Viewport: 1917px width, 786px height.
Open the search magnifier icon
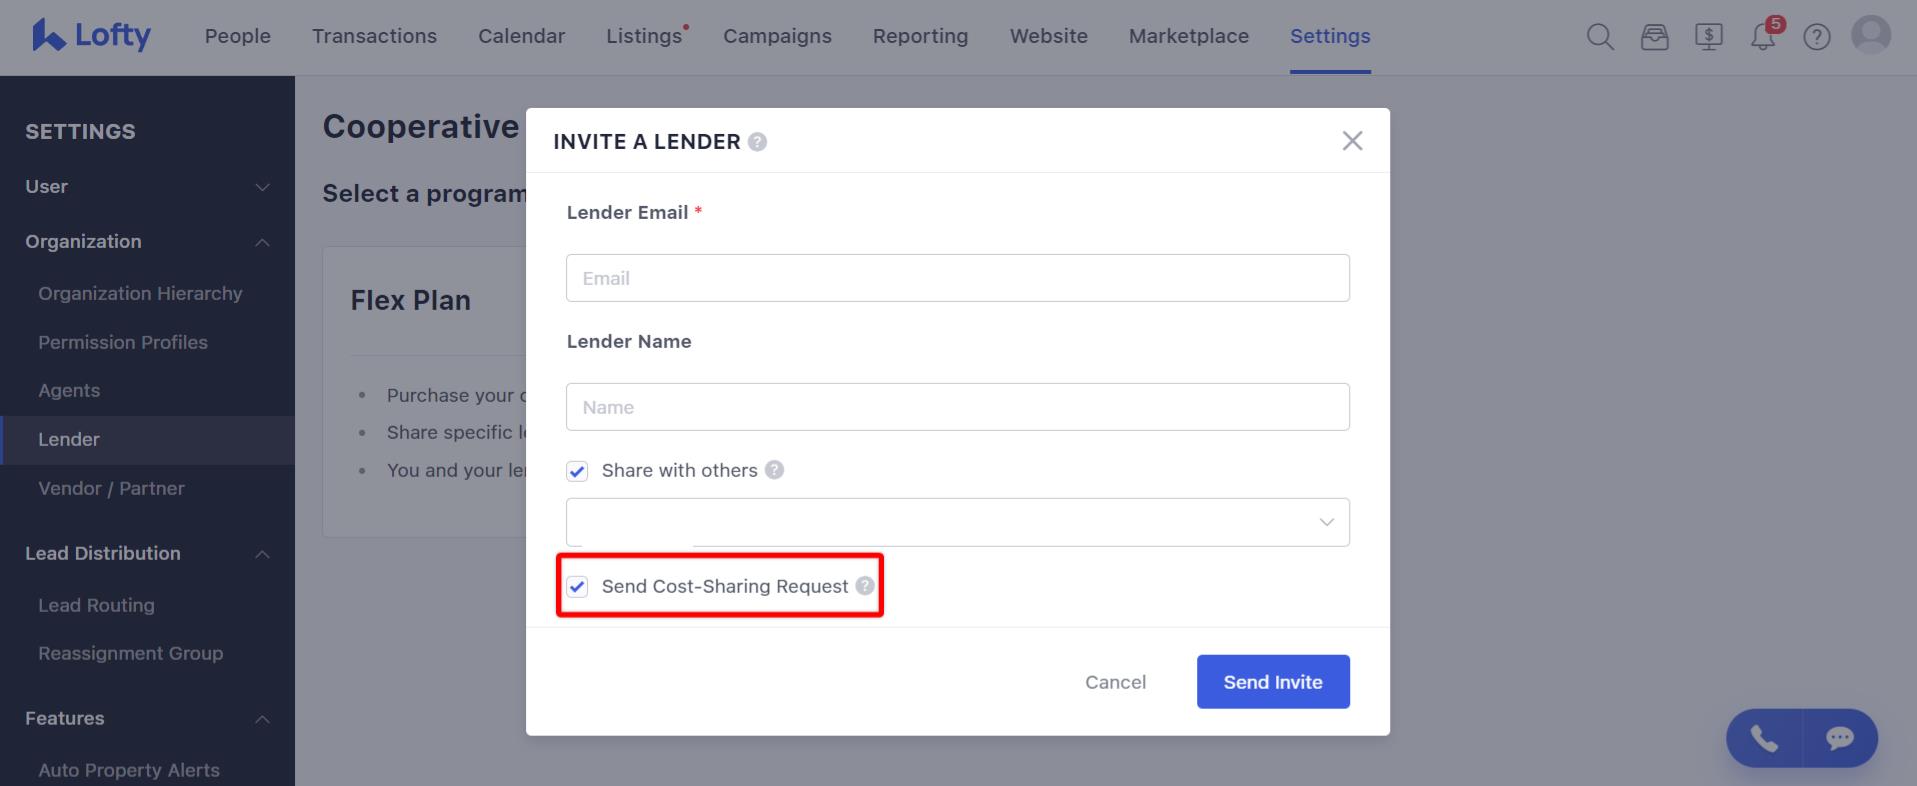point(1600,37)
